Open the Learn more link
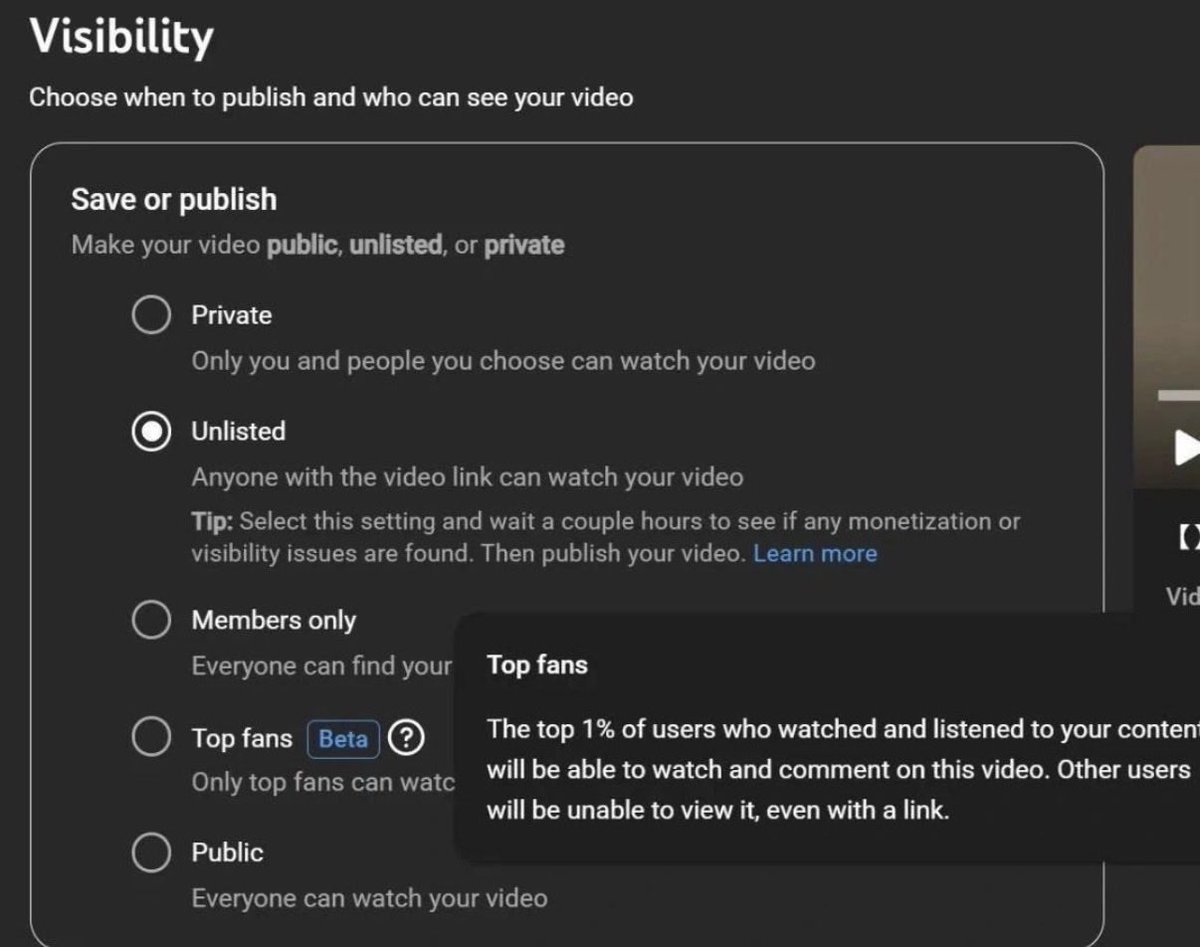 pos(815,554)
